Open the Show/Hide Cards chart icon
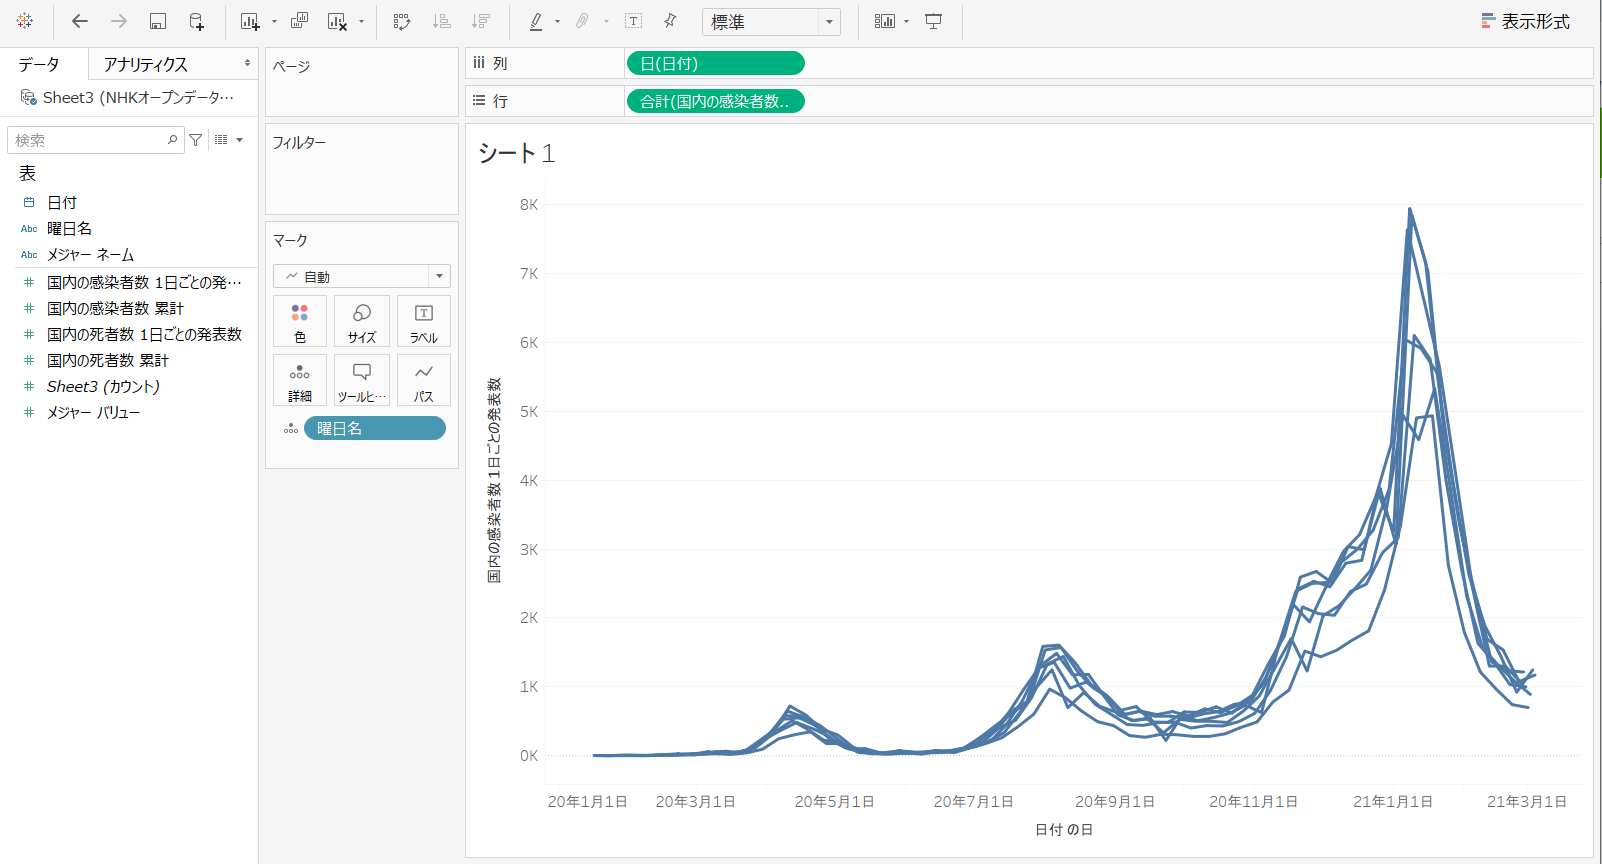The width and height of the screenshot is (1602, 864). click(x=884, y=21)
